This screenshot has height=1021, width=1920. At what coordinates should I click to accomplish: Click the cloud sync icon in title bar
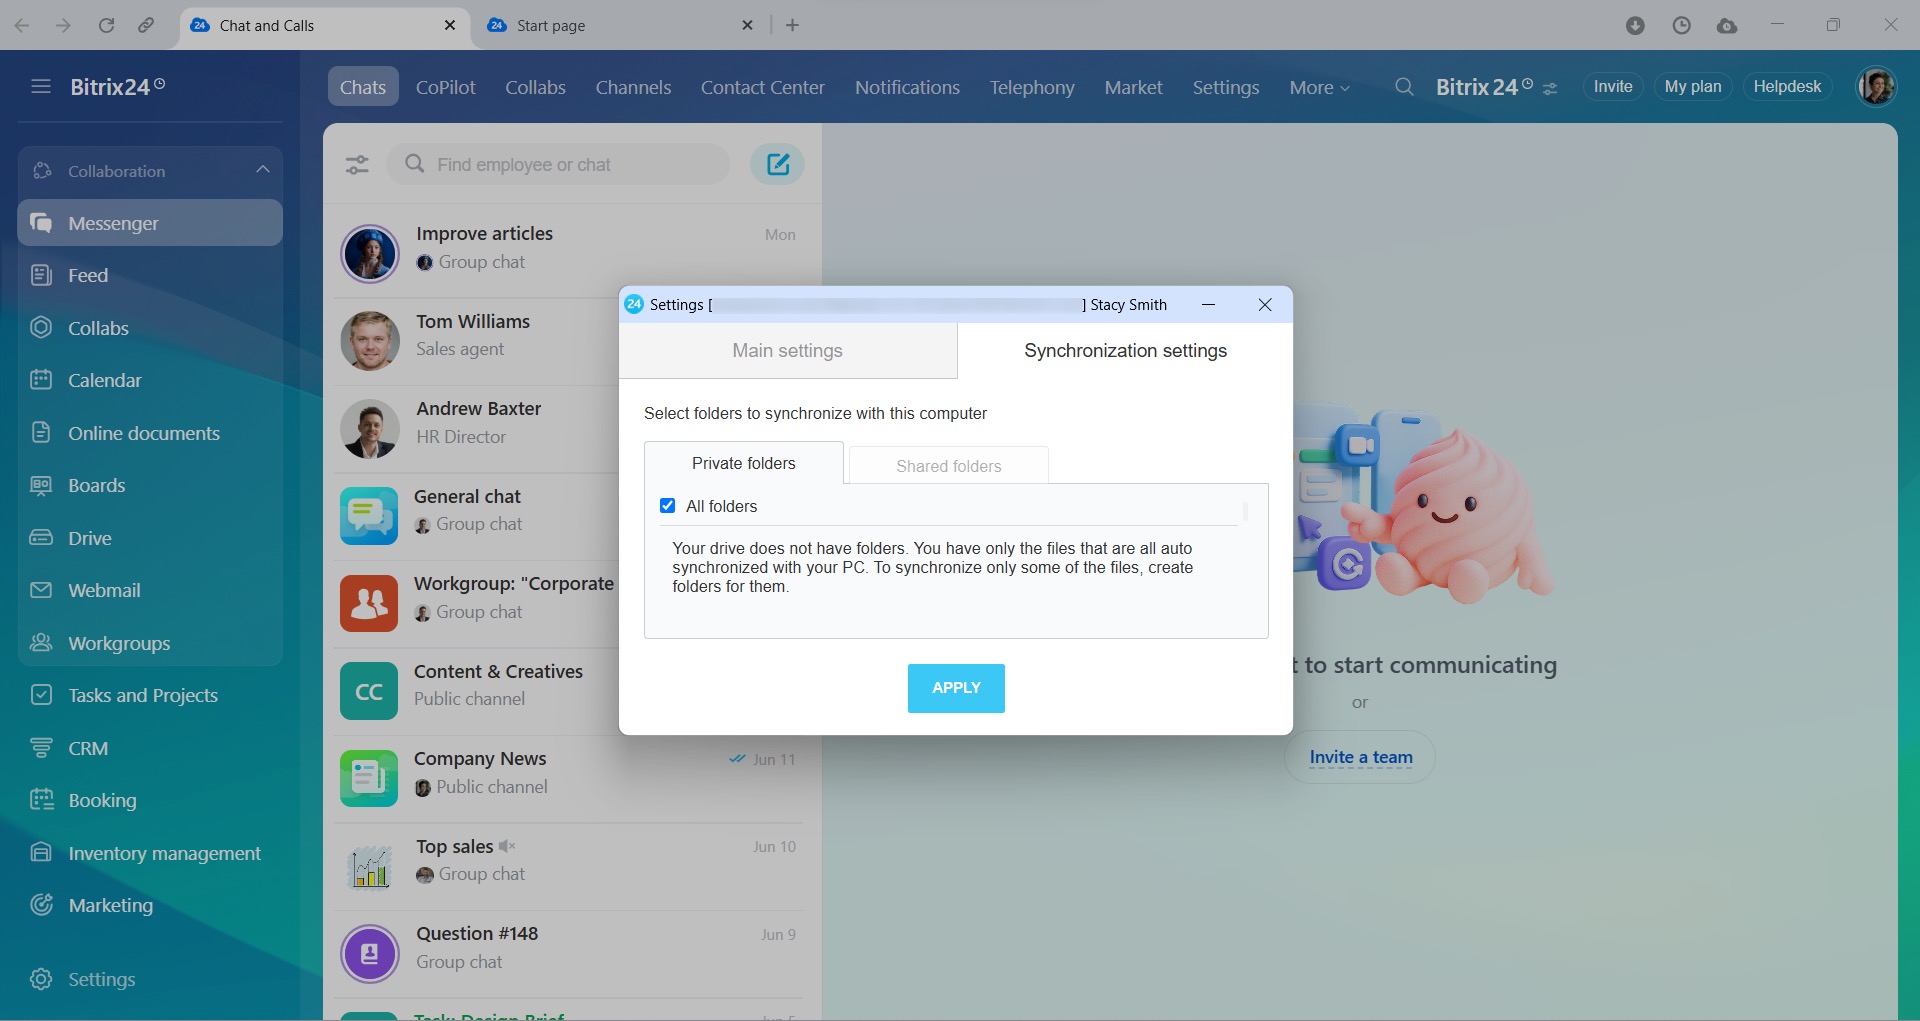click(1727, 25)
